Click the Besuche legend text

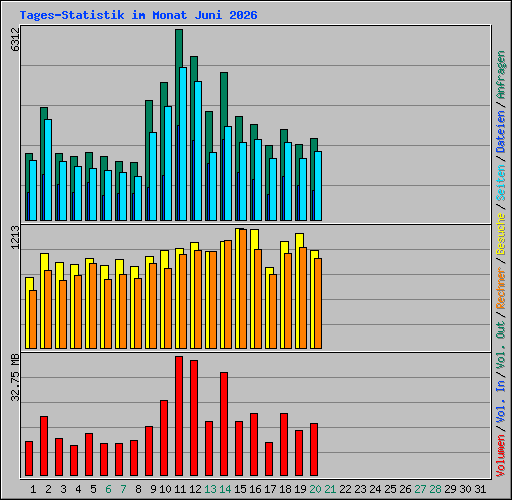tap(501, 234)
